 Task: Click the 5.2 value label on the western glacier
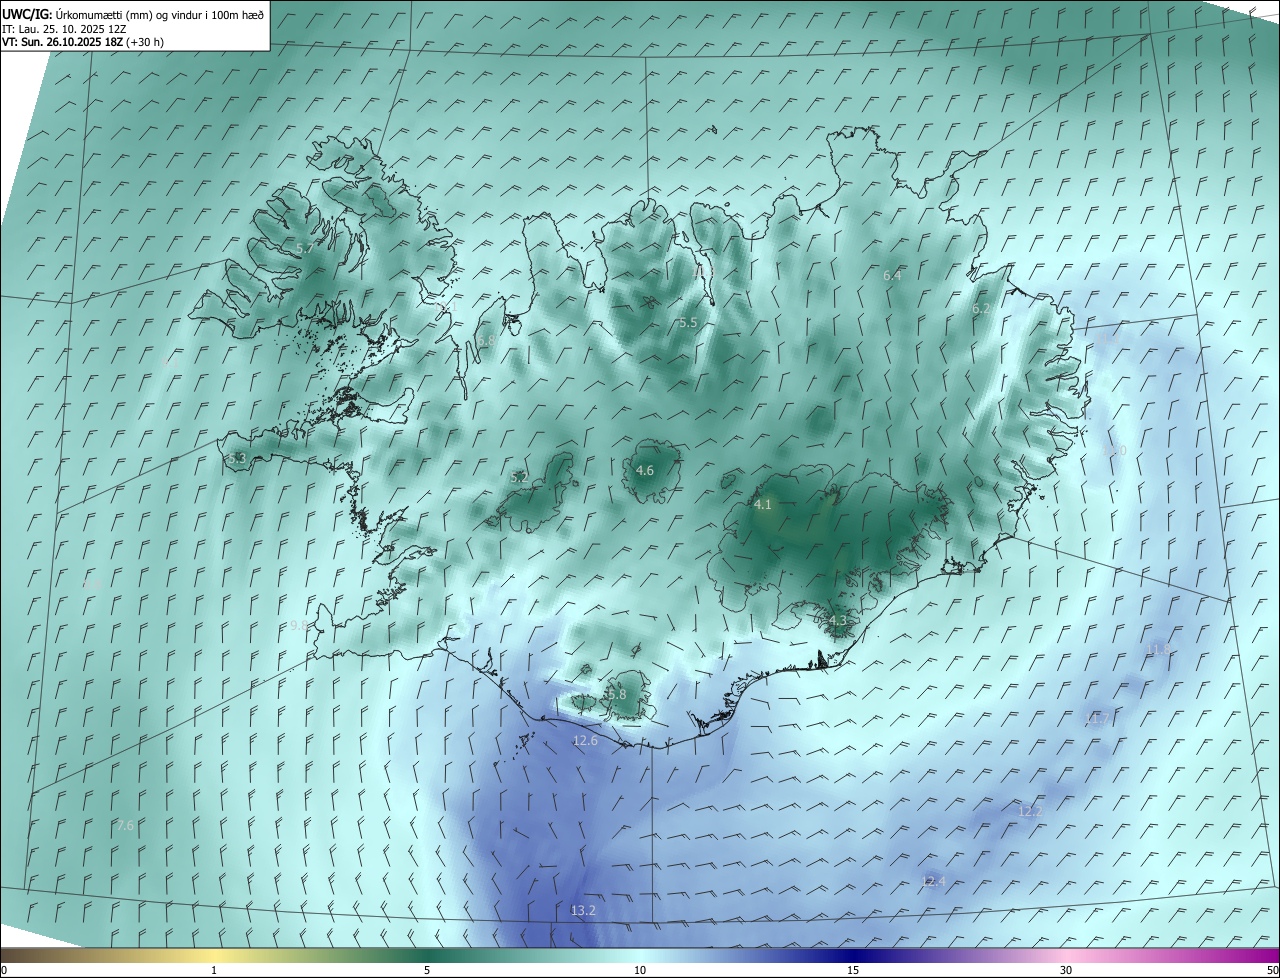(x=519, y=478)
